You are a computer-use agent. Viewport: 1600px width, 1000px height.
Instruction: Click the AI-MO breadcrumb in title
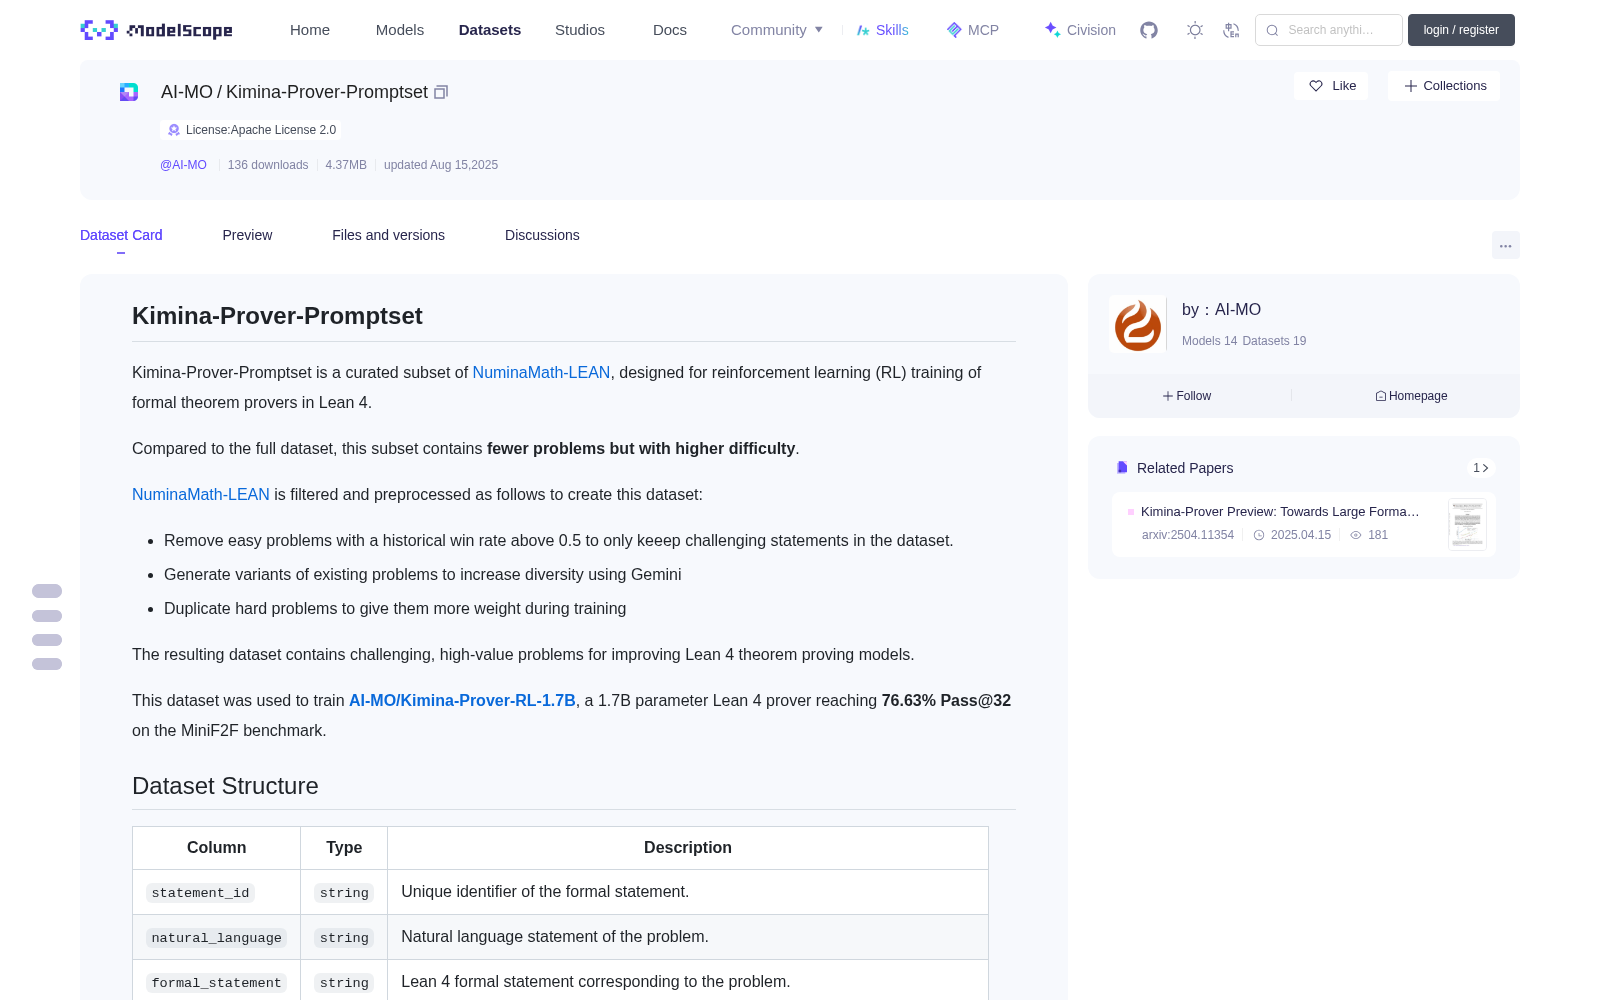click(x=187, y=92)
